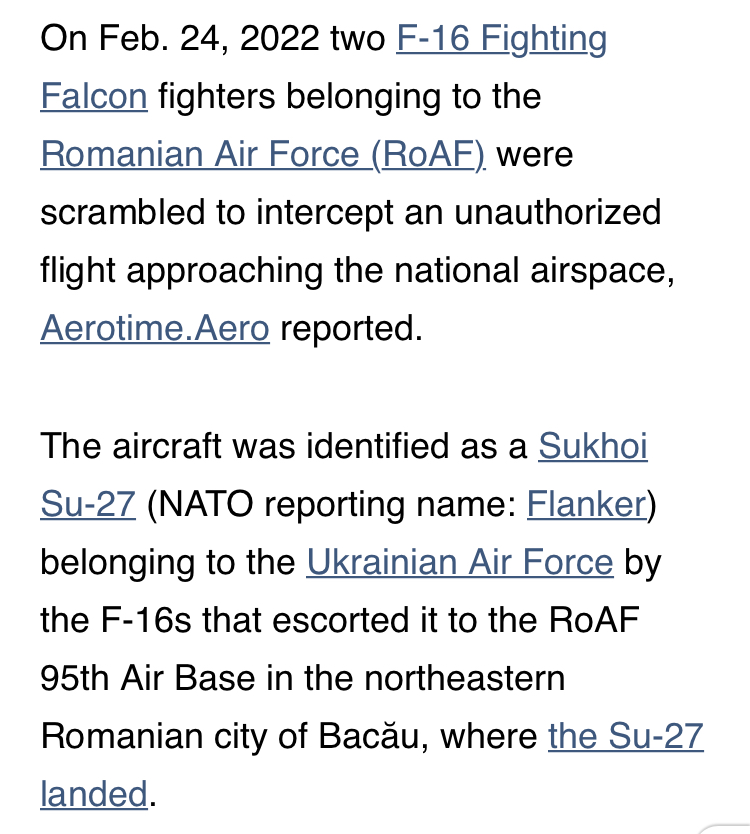Click the '95th Air Base' text
750x834 pixels.
coord(148,678)
